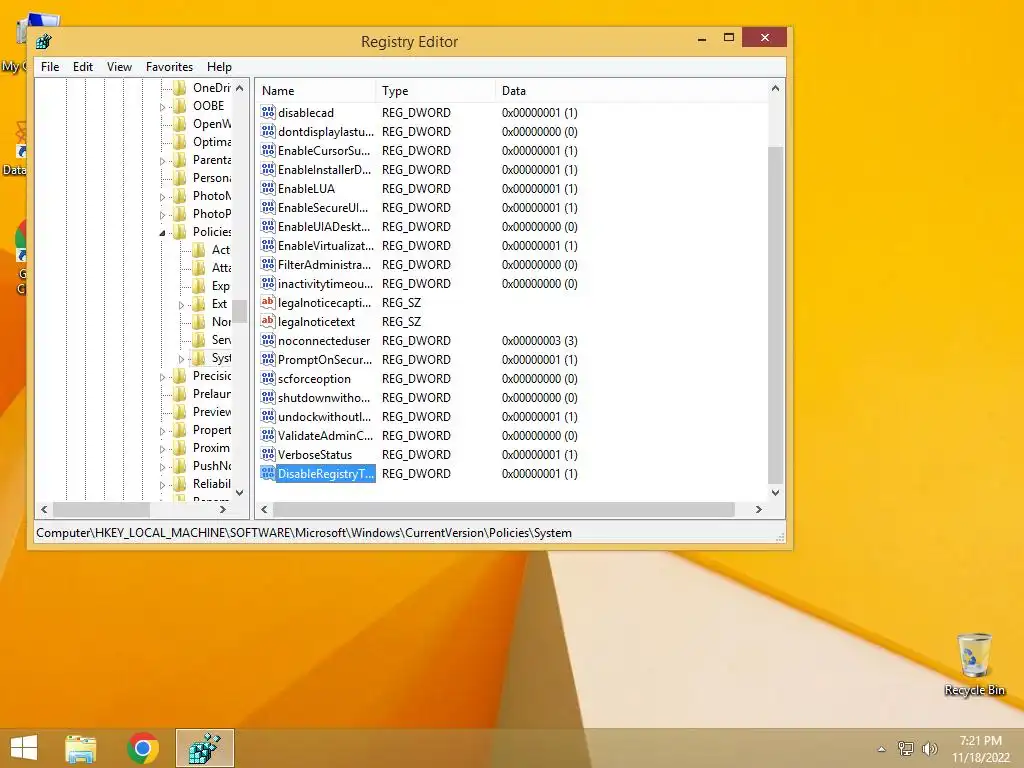
Task: Open the File menu
Action: pyautogui.click(x=50, y=67)
